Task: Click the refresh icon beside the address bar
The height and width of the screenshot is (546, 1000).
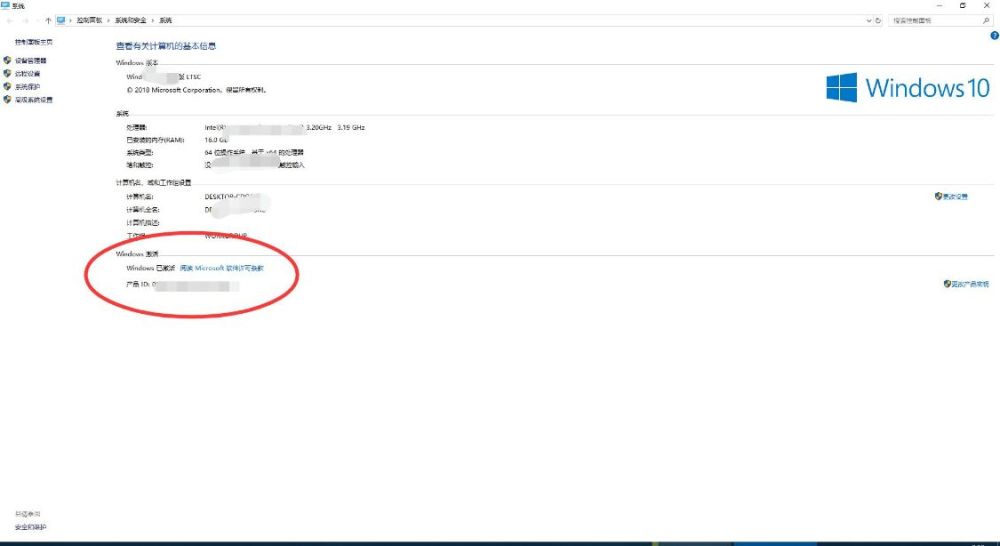Action: coord(878,20)
